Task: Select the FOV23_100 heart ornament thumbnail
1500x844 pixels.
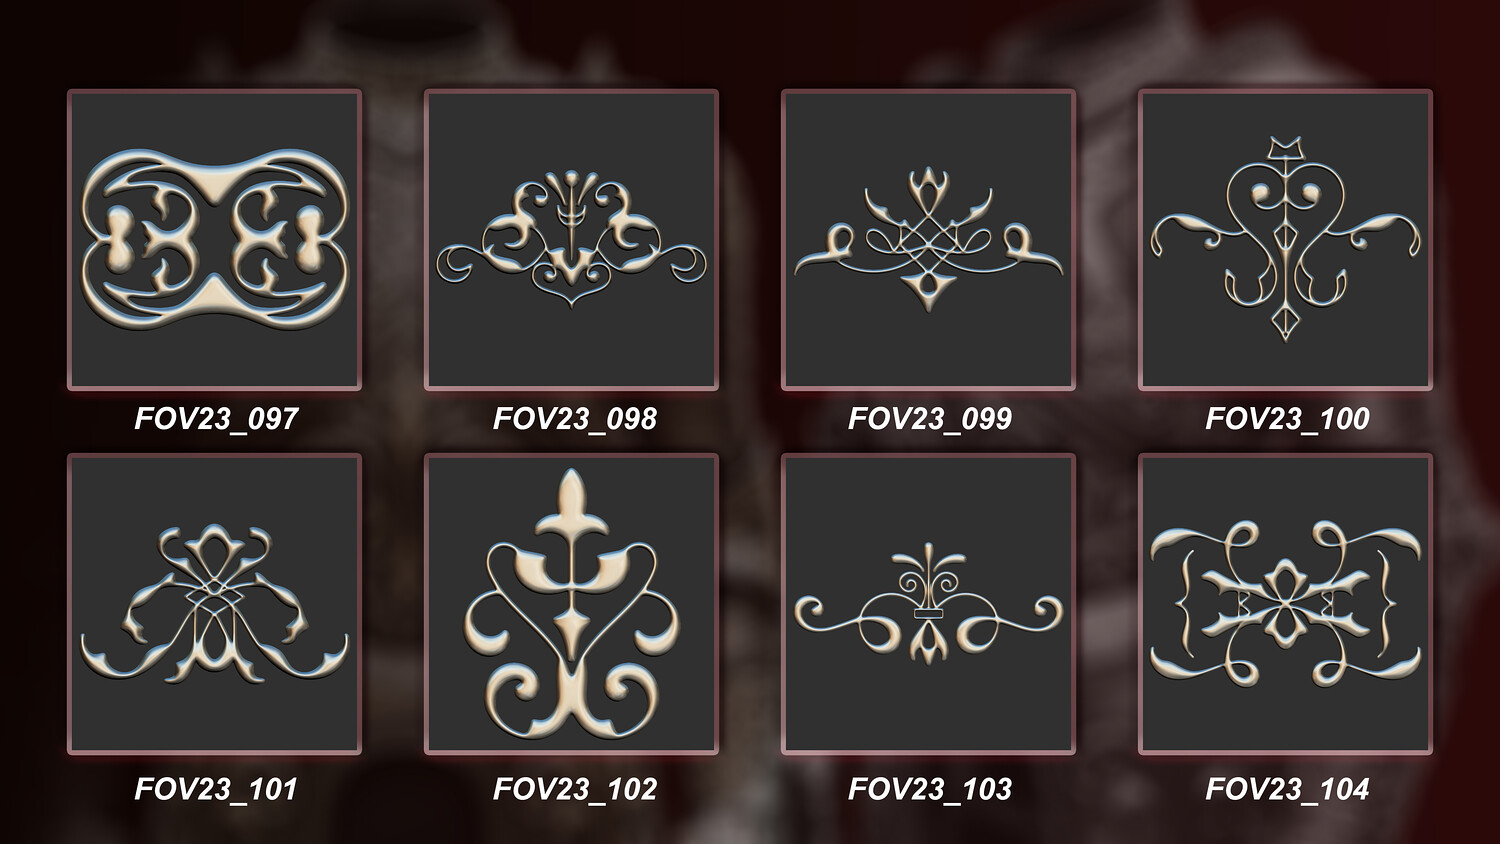Action: click(x=1285, y=240)
